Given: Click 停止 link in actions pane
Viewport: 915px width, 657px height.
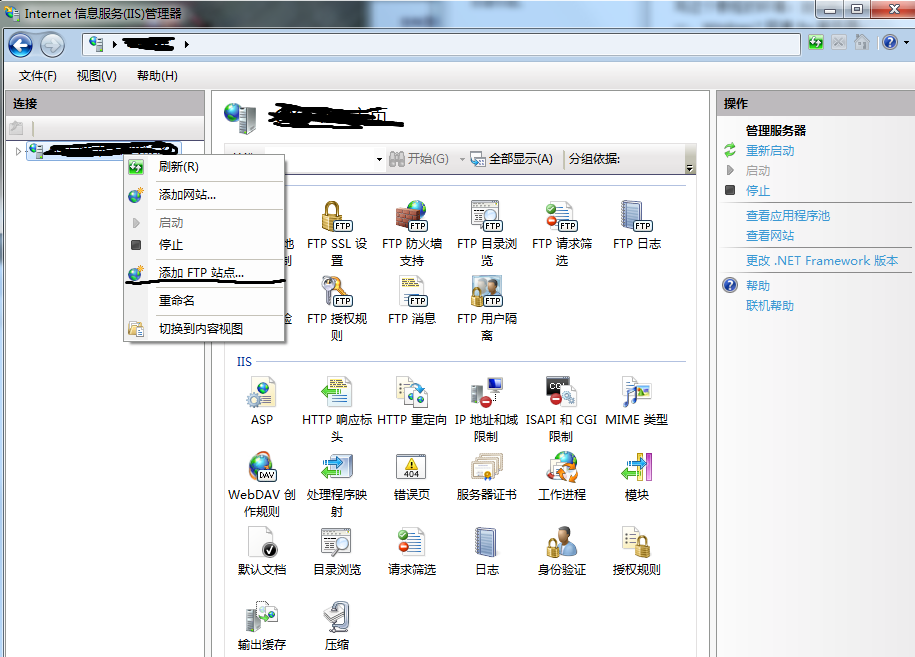Looking at the screenshot, I should [x=757, y=190].
